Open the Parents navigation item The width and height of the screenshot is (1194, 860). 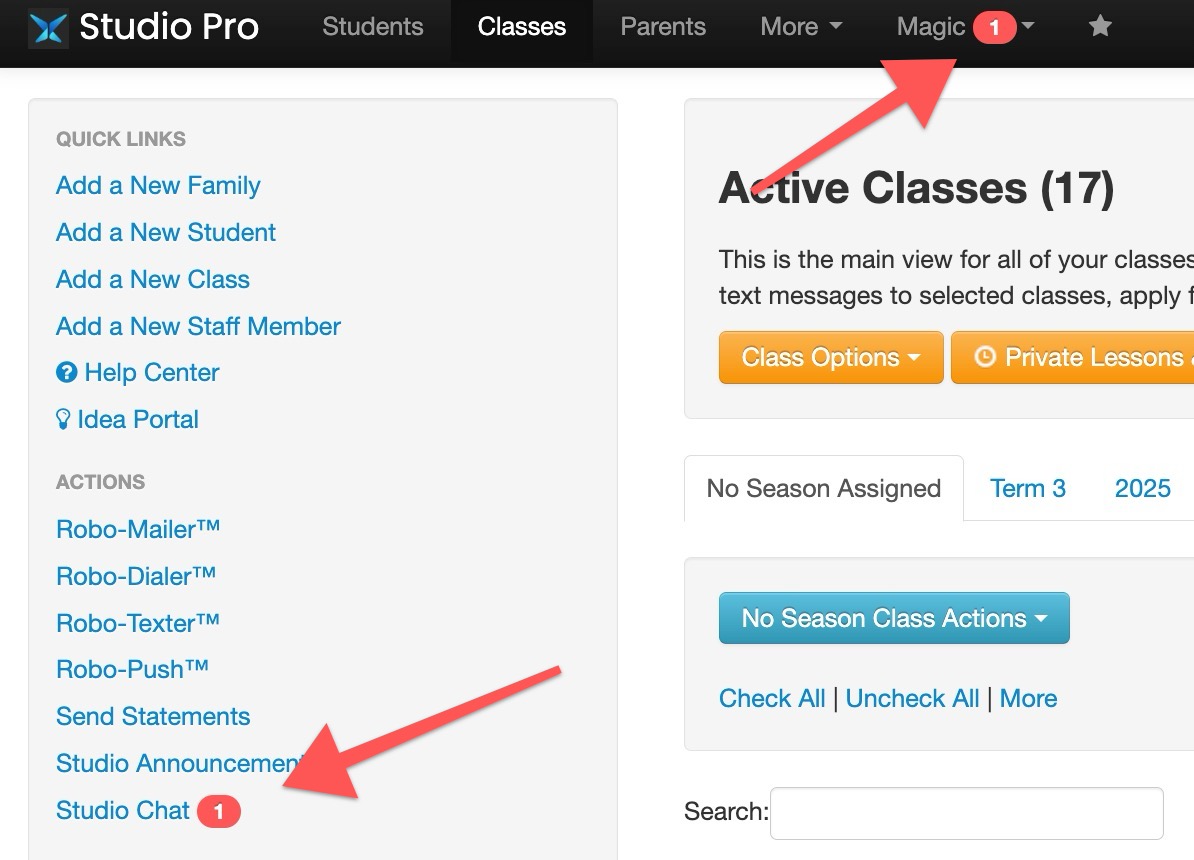coord(662,27)
